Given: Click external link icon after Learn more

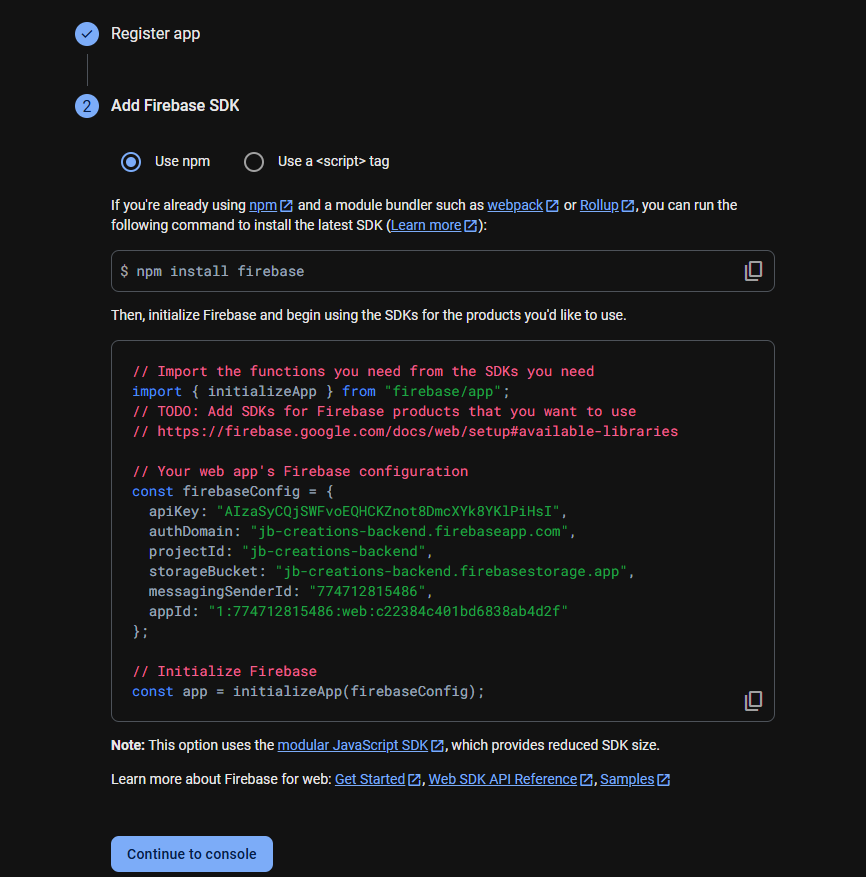Looking at the screenshot, I should point(470,226).
